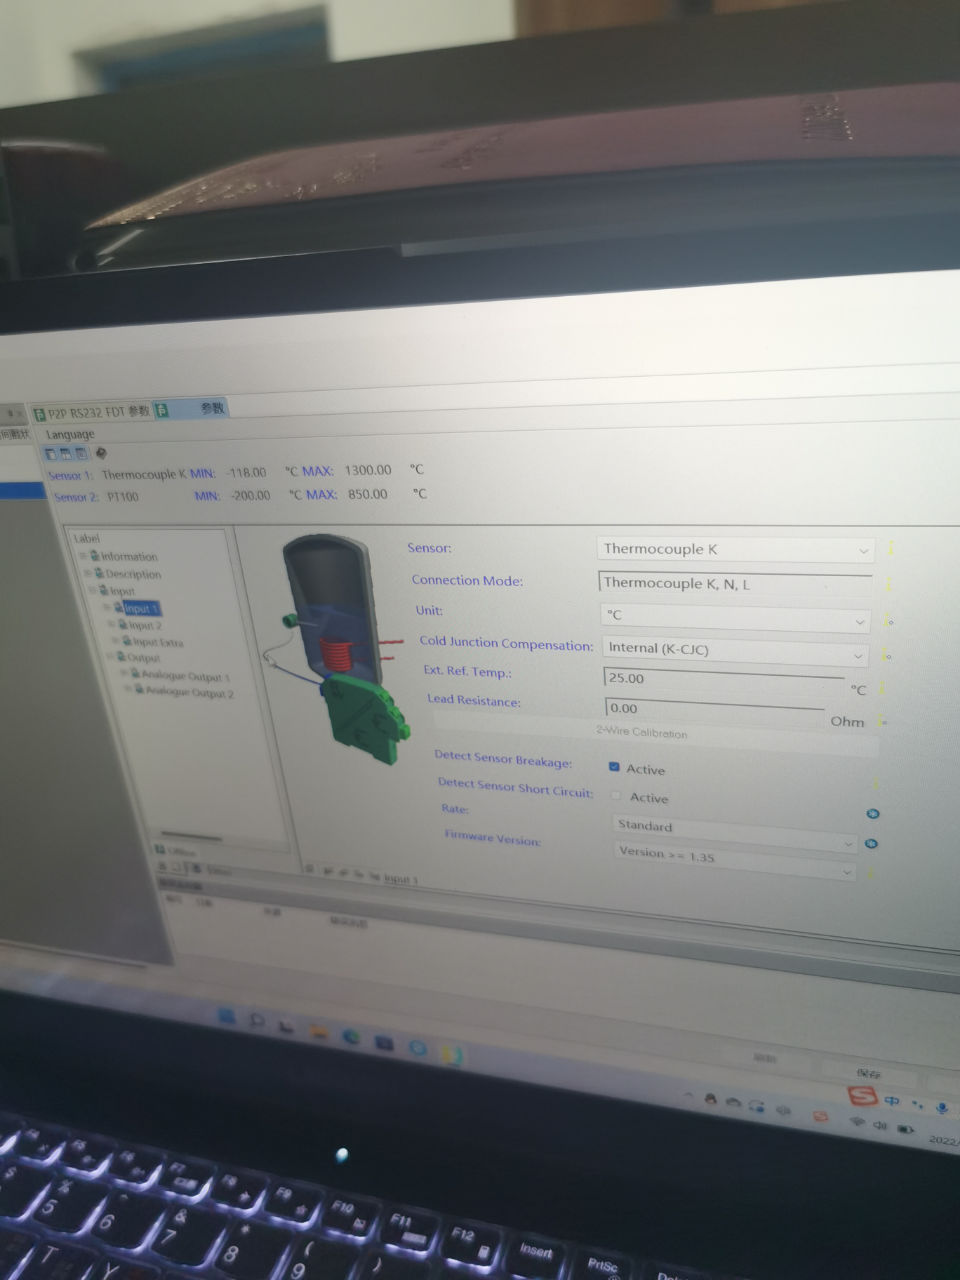
Task: Collapse the Output tree node
Action: pyautogui.click(x=110, y=657)
